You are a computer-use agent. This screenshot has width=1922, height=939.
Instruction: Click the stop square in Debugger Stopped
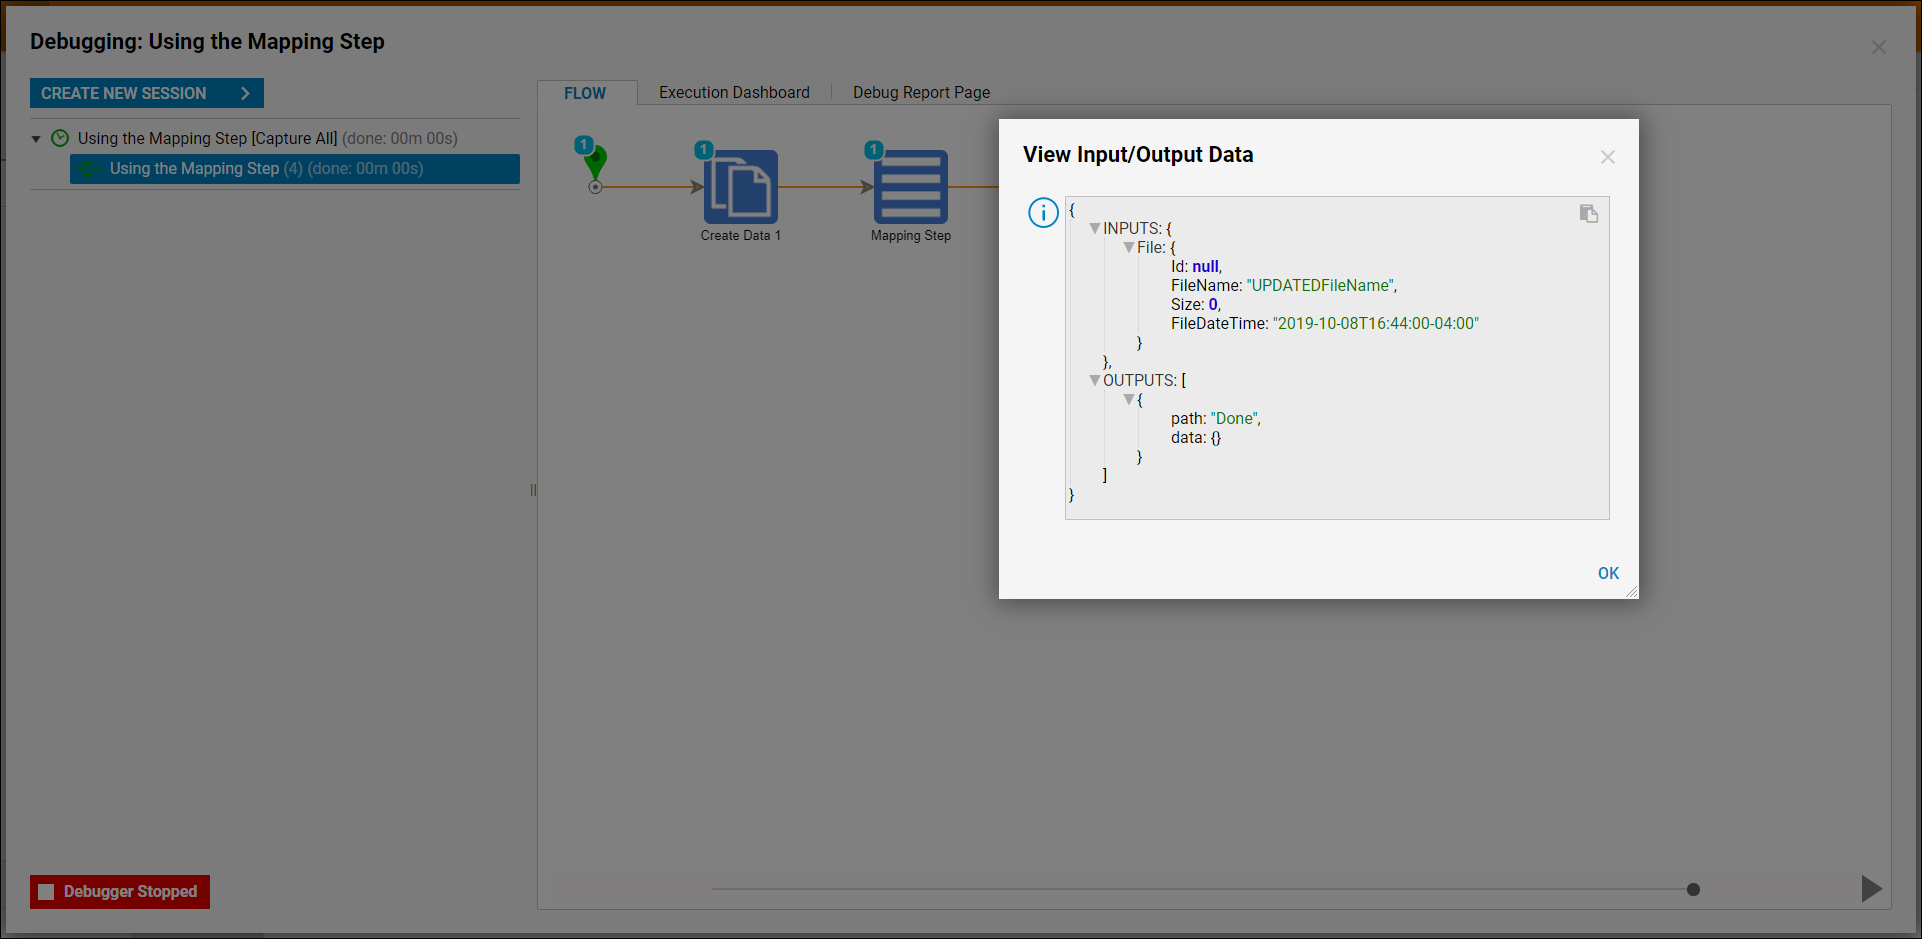[46, 892]
